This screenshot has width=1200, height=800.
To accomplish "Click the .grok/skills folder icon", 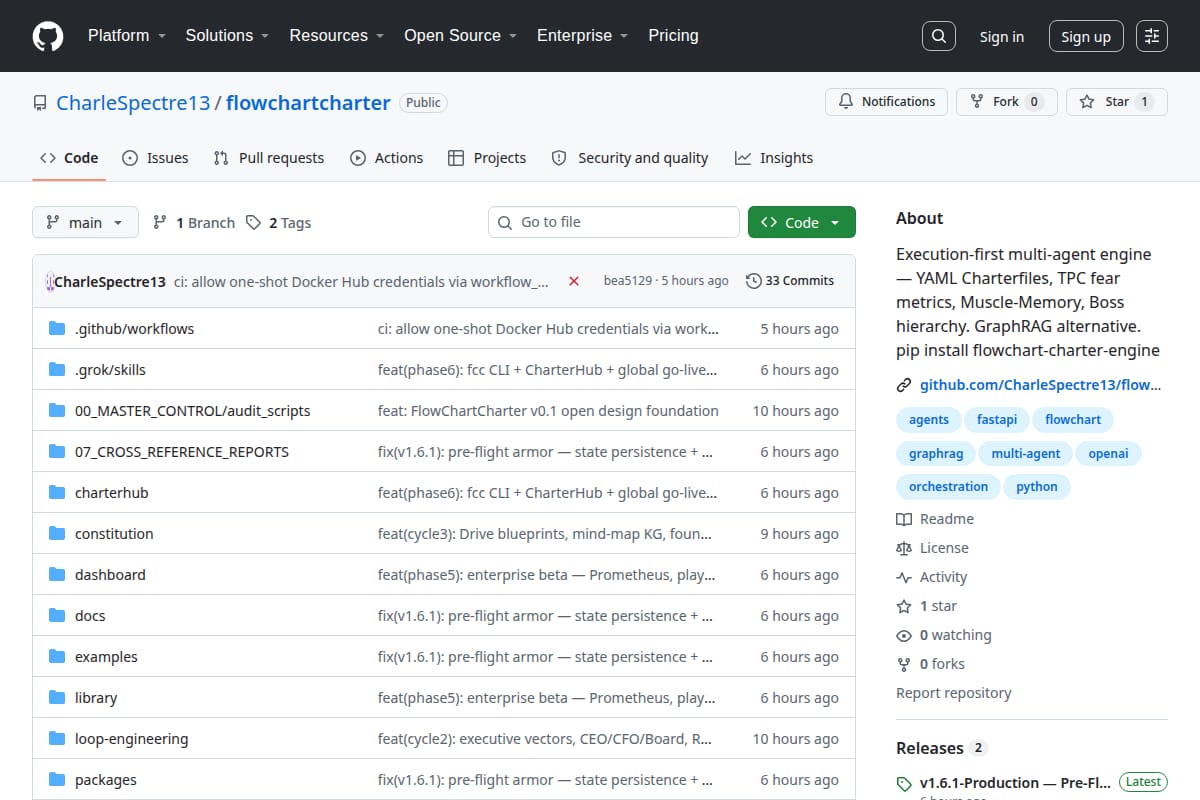I will point(57,369).
